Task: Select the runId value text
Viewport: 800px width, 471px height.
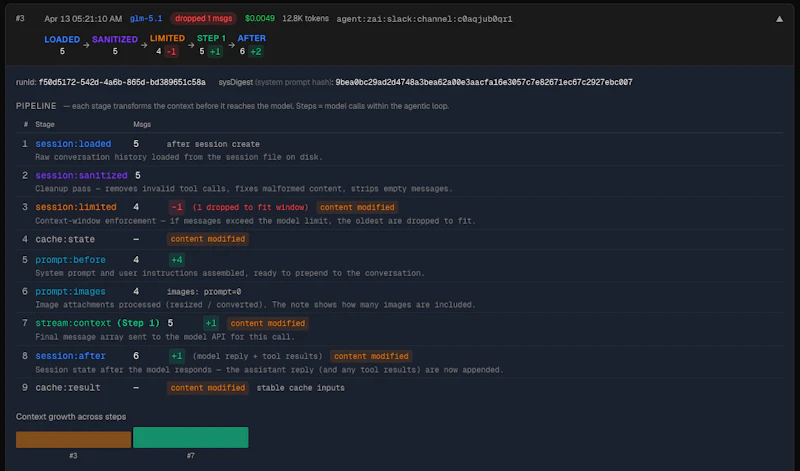Action: click(x=122, y=82)
